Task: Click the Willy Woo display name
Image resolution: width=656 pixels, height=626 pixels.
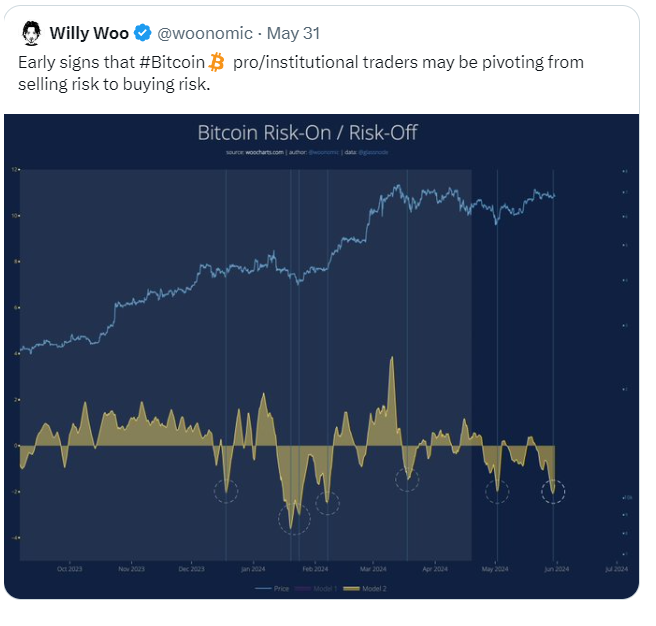Action: [x=89, y=33]
